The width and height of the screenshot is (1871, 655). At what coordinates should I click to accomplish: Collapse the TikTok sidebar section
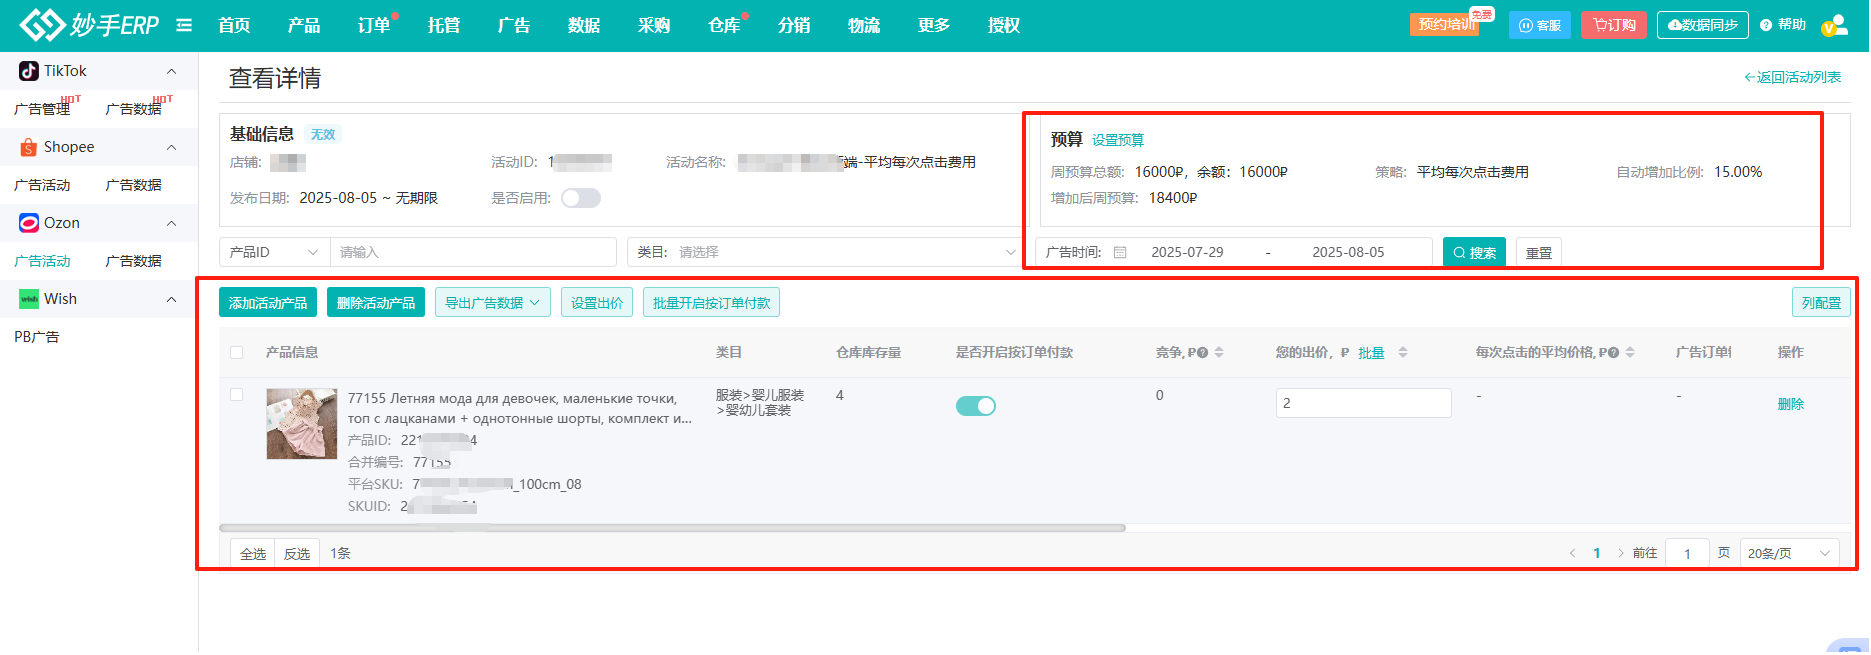(x=171, y=71)
